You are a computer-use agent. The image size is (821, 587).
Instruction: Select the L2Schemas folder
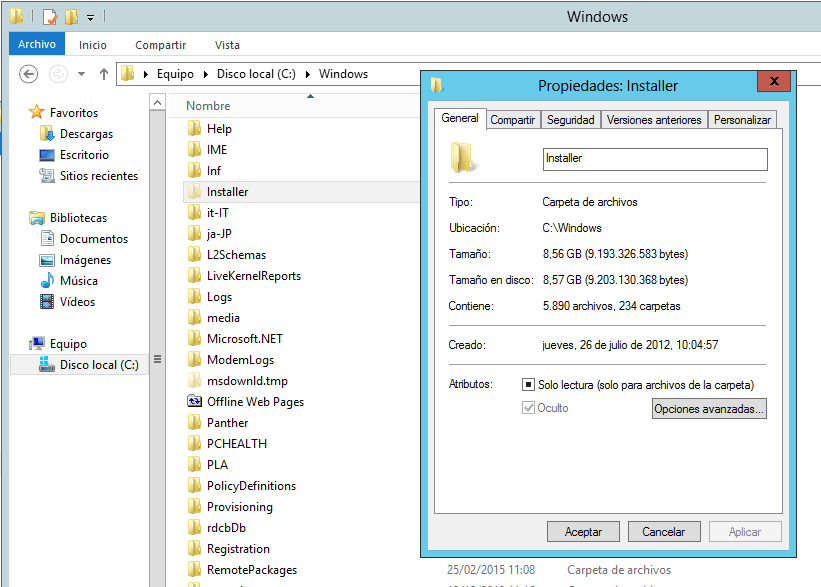pos(226,254)
